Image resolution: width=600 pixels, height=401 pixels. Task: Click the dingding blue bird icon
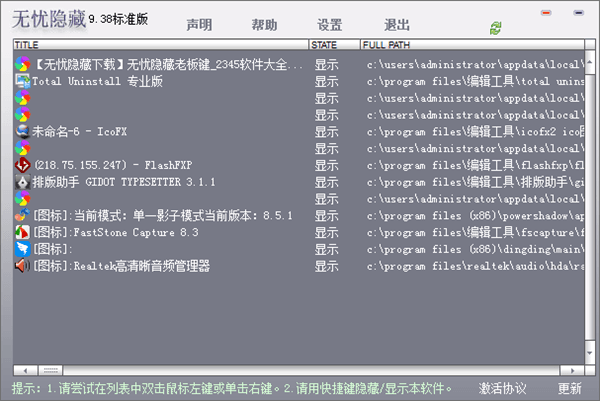22,249
